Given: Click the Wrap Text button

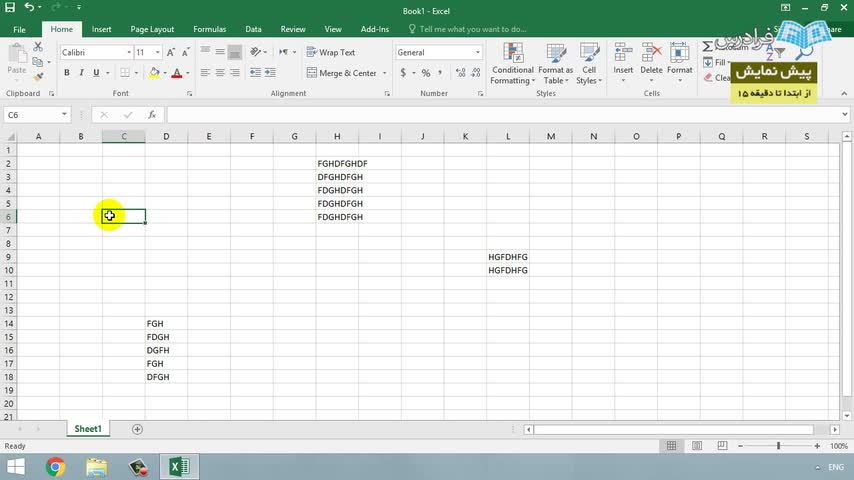Looking at the screenshot, I should pos(331,52).
